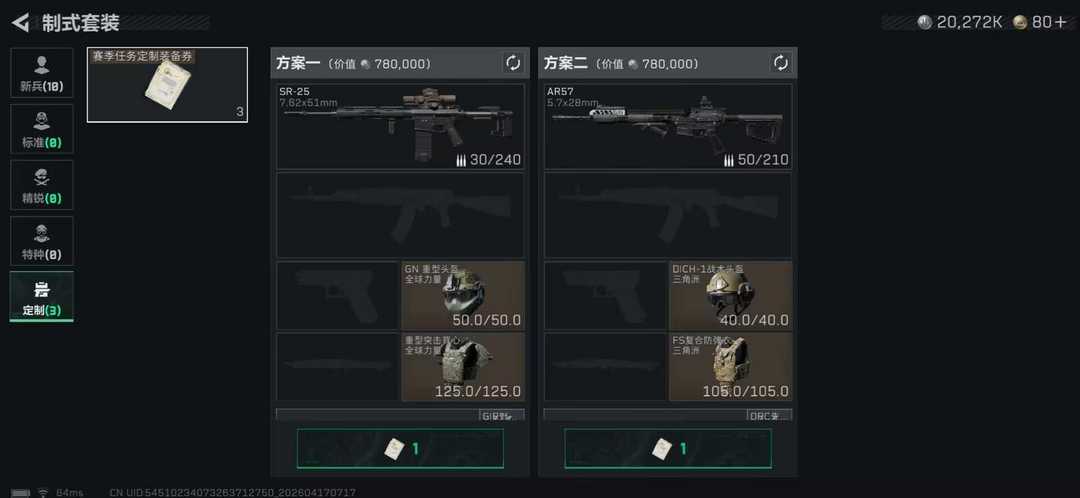Click the 20,272K currency balance
This screenshot has height=498, width=1080.
[x=961, y=23]
